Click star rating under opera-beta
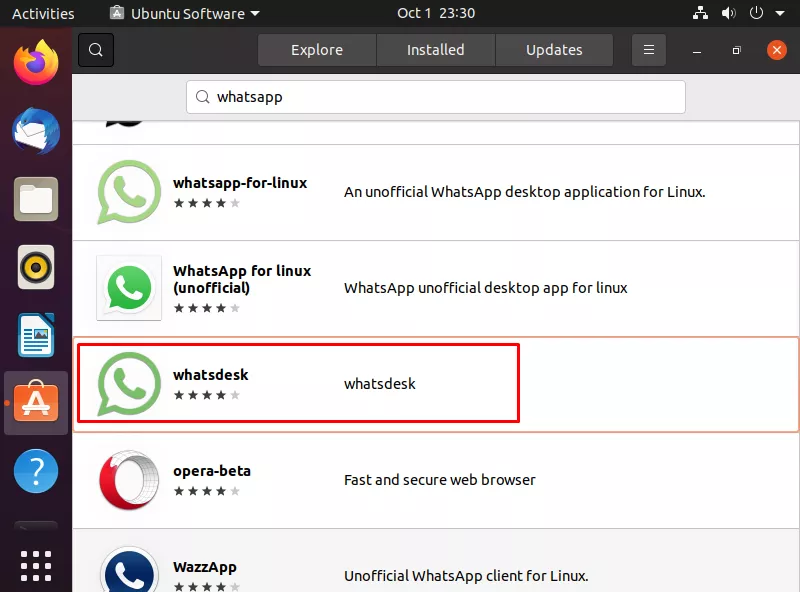The image size is (800, 592). click(x=207, y=491)
